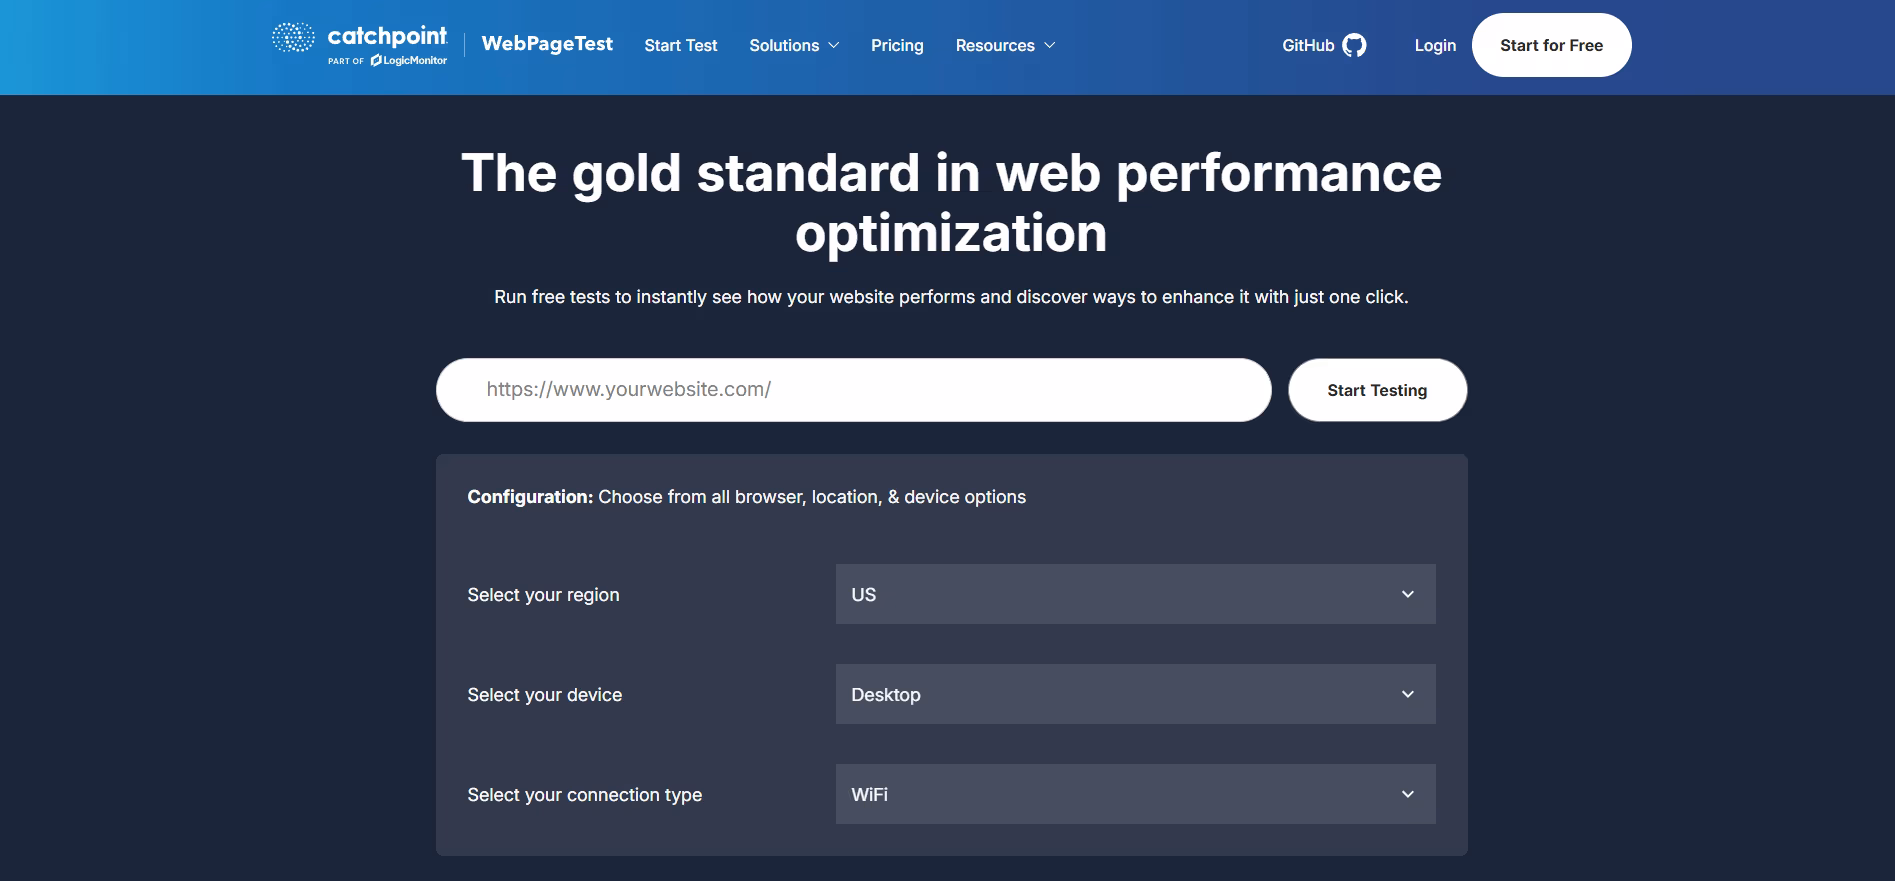Click the 'Select your device' label
1895x881 pixels.
click(x=544, y=695)
